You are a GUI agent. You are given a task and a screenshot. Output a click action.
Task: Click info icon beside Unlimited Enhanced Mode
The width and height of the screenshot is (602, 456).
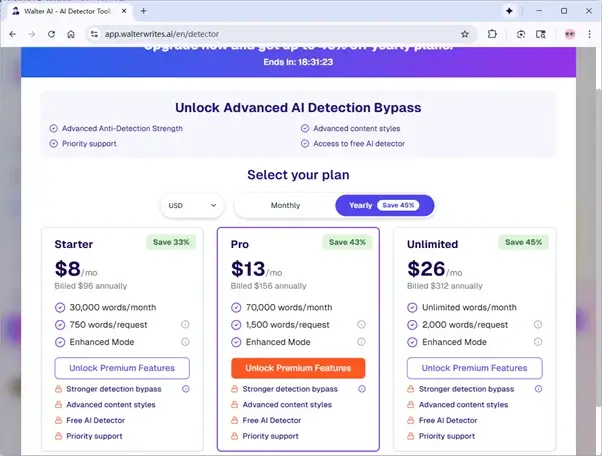538,342
